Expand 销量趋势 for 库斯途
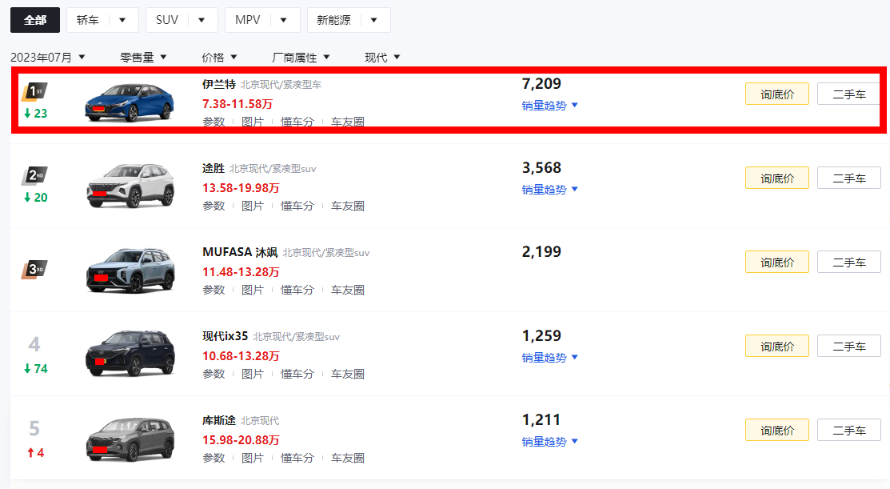890x489 pixels. click(549, 441)
